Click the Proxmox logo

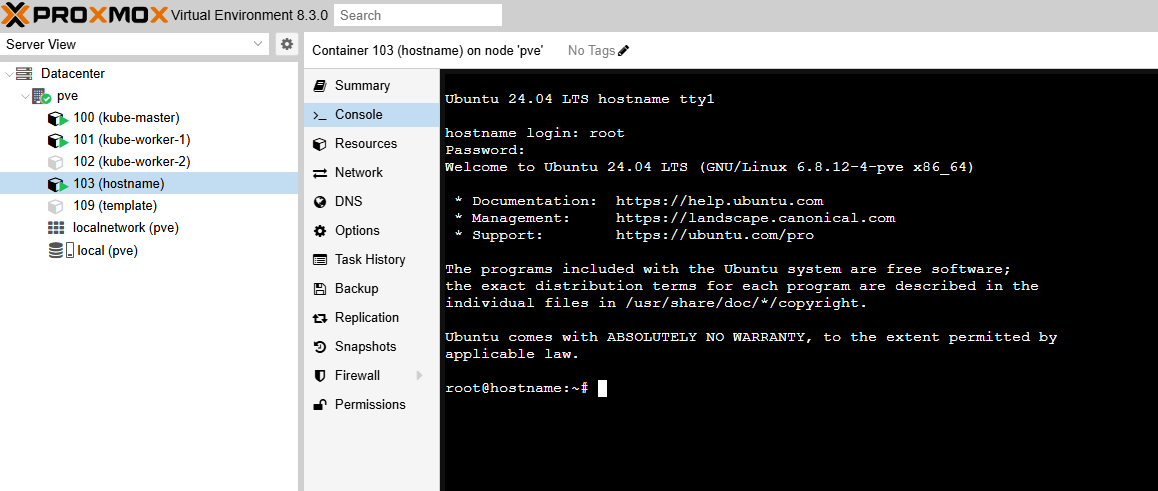tap(86, 14)
